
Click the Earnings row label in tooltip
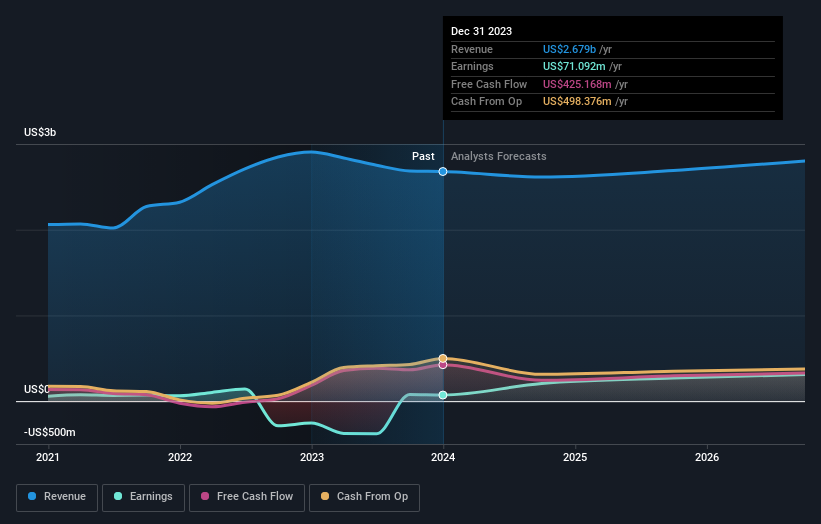(x=472, y=66)
